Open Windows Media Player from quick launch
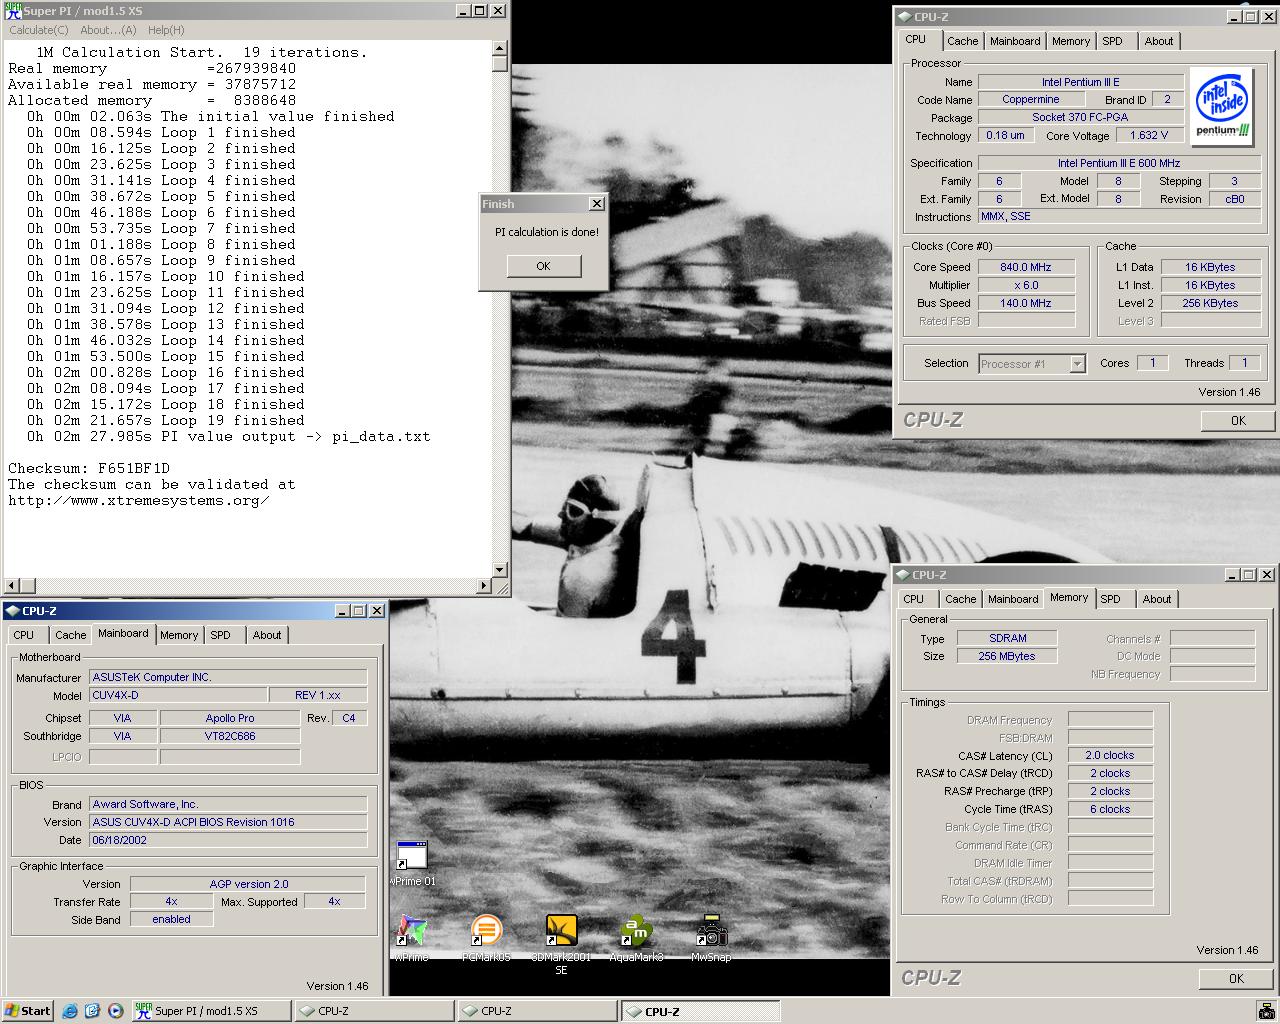1280x1024 pixels. point(115,1011)
